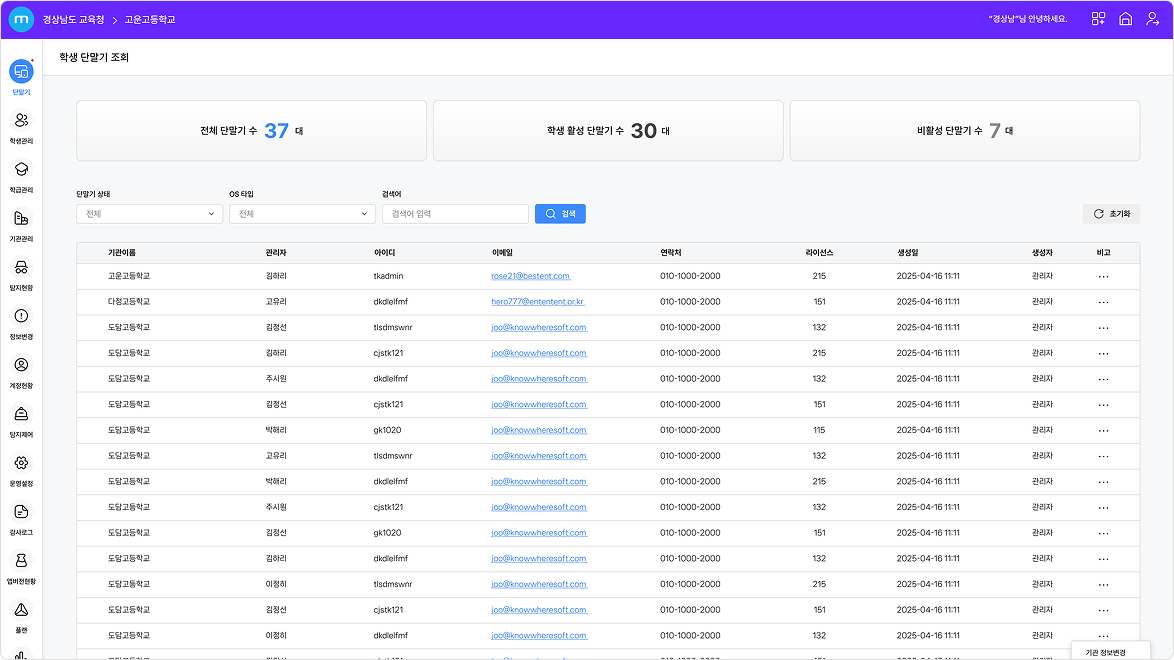This screenshot has height=660, width=1174.
Task: Open the 감사로그 sidebar icon
Action: click(x=21, y=512)
